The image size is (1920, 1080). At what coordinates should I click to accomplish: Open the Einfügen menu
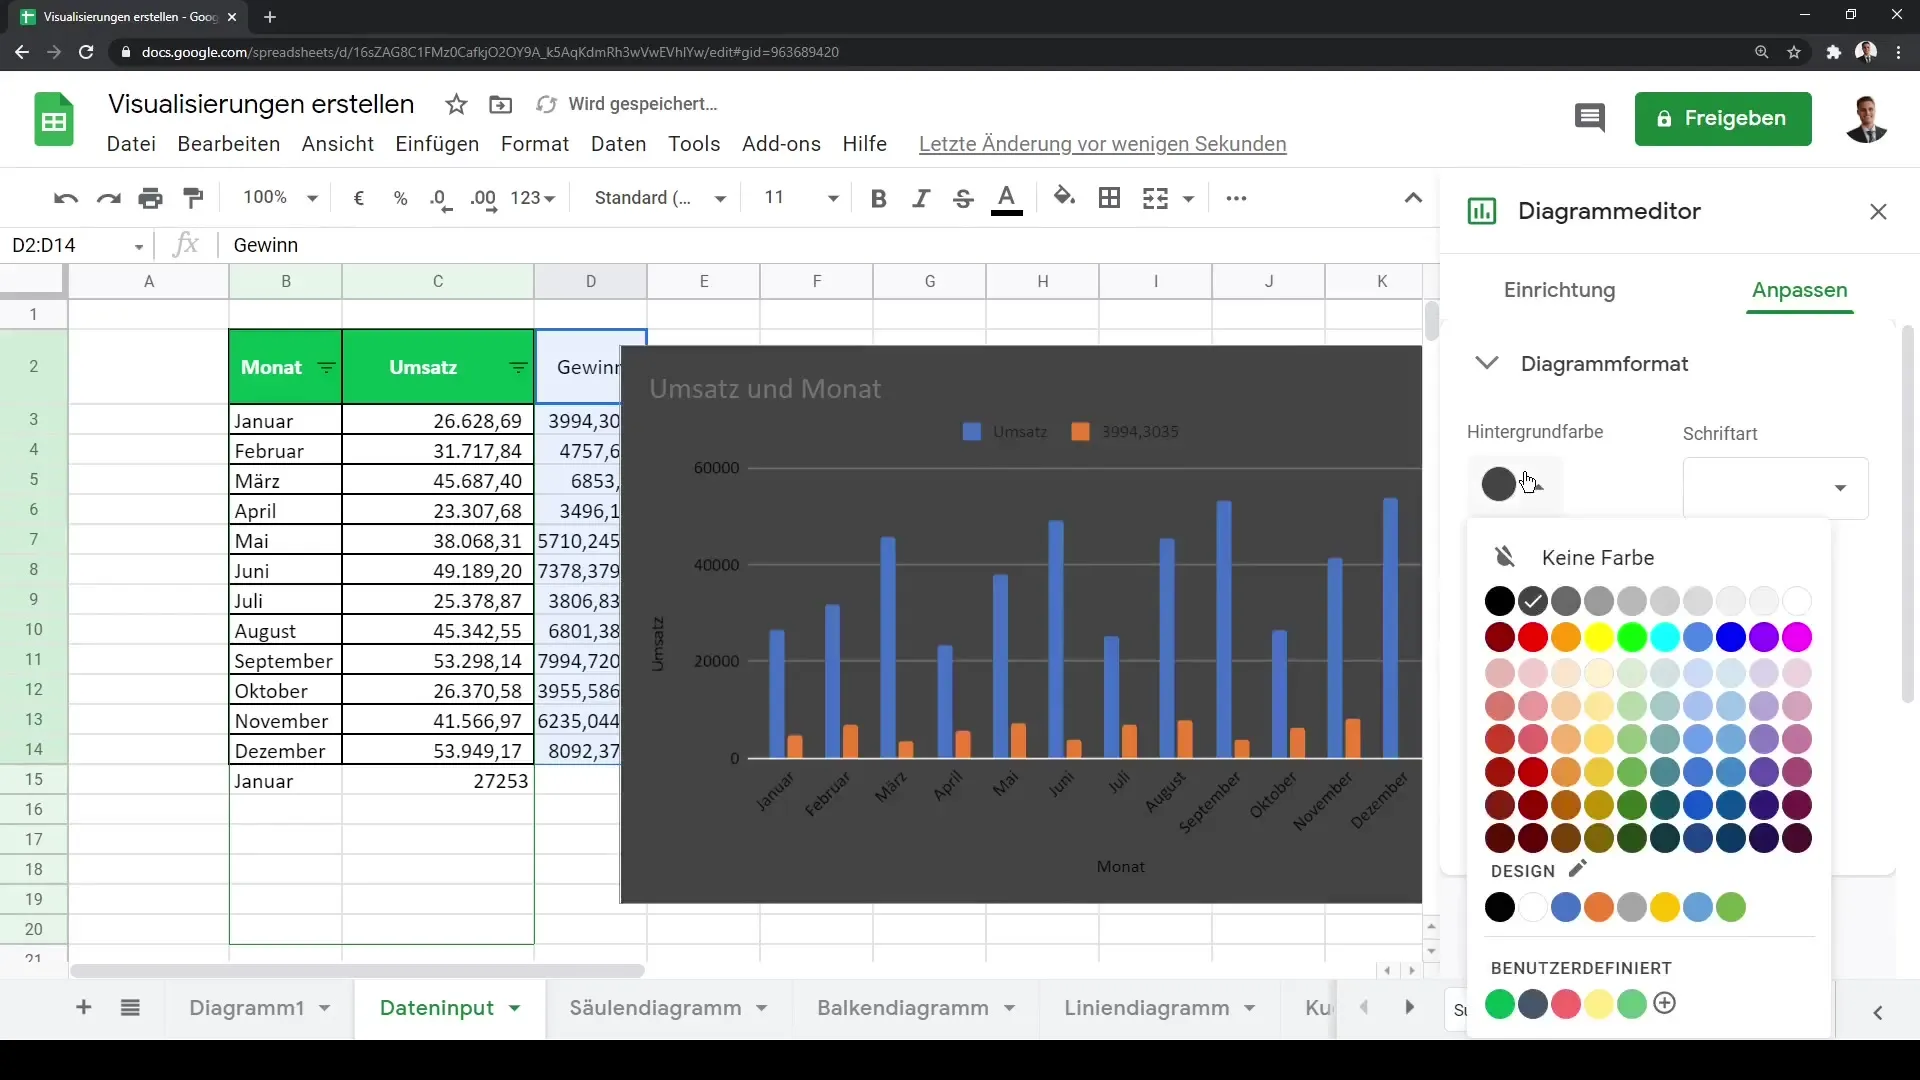pyautogui.click(x=437, y=144)
